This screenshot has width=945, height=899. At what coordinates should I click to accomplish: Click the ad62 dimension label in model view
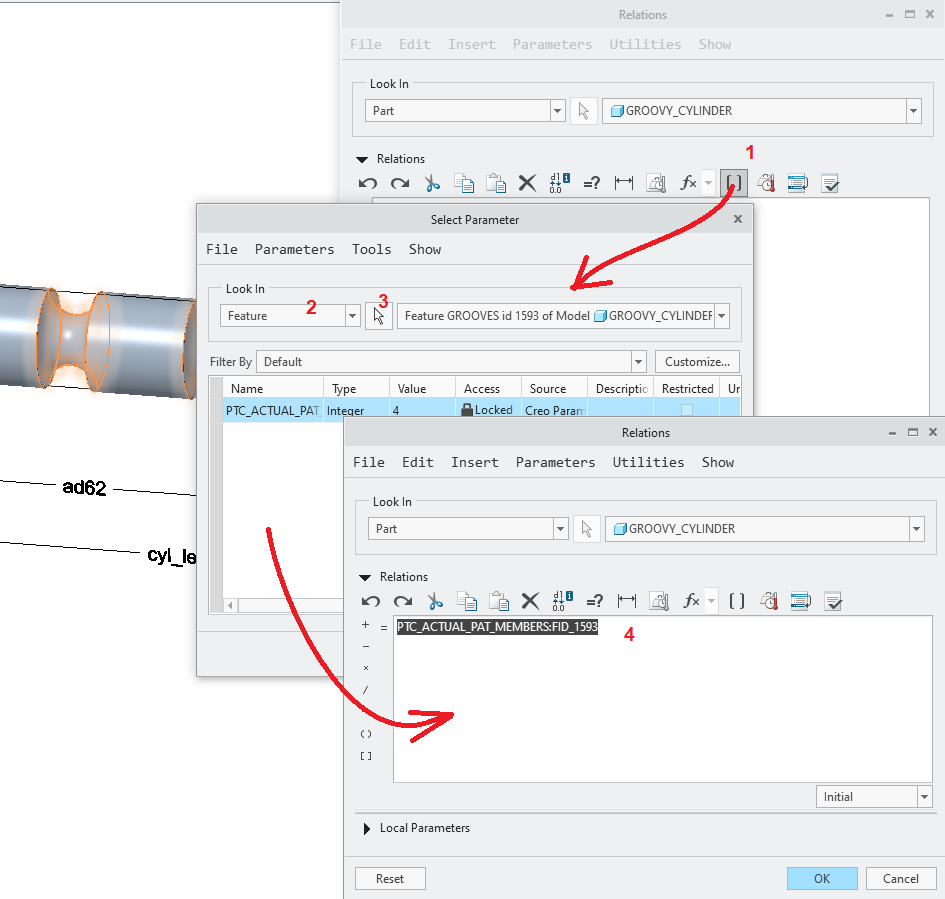tap(84, 487)
